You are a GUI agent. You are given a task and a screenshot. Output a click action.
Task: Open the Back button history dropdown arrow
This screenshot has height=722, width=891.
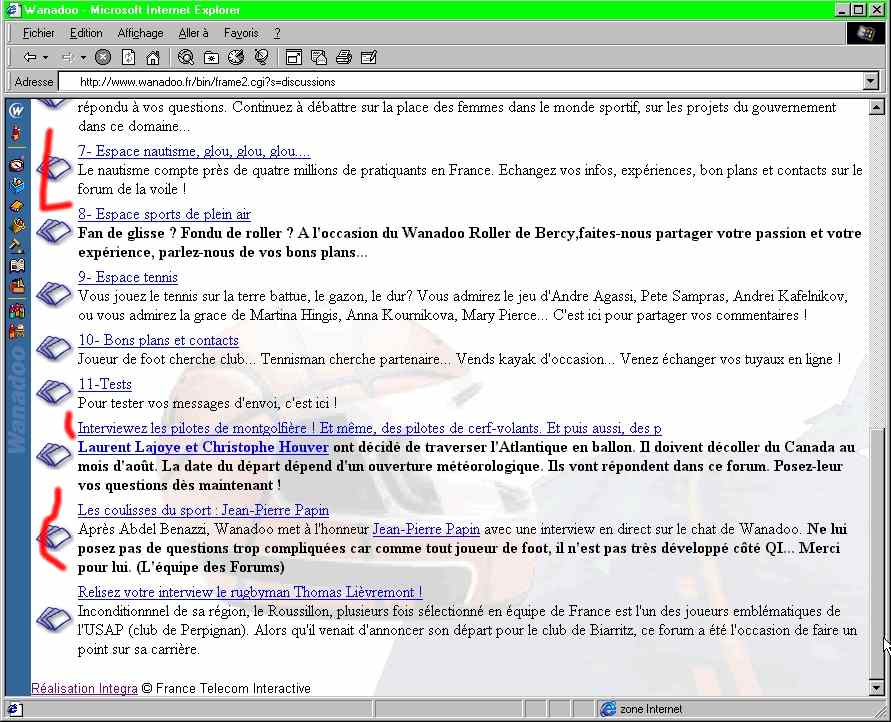pyautogui.click(x=45, y=57)
